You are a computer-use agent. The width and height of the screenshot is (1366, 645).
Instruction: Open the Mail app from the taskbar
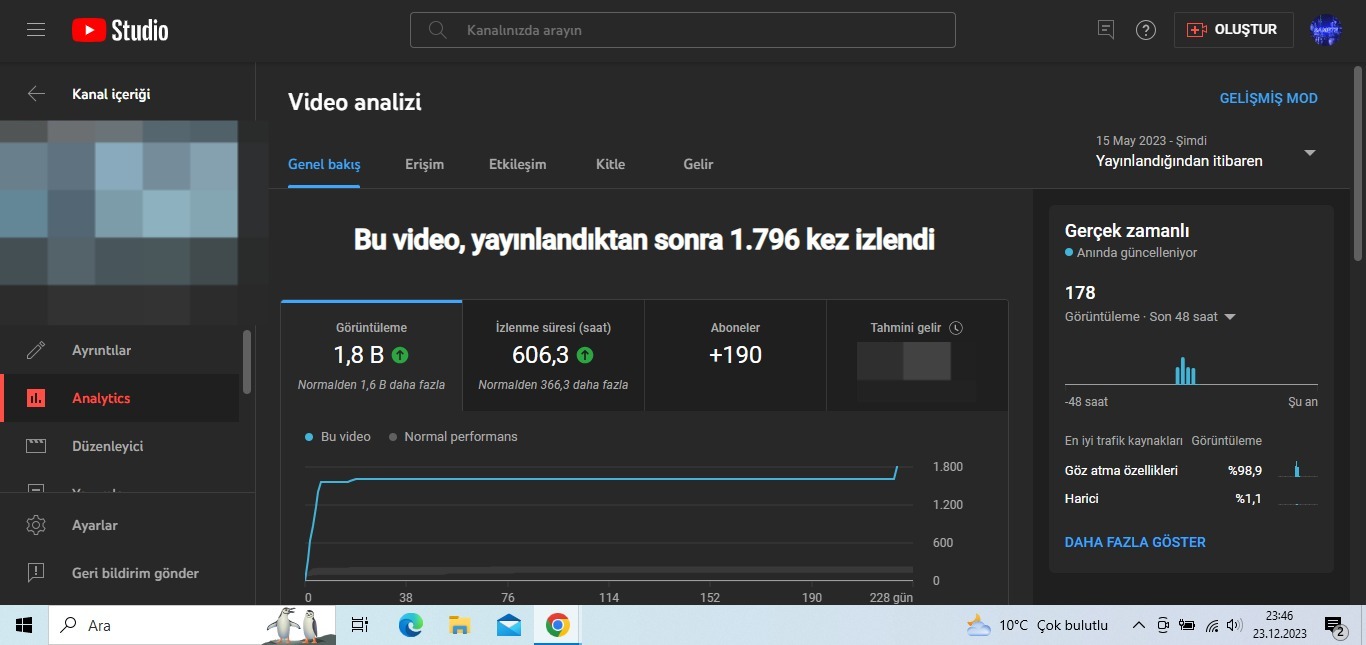coord(508,625)
